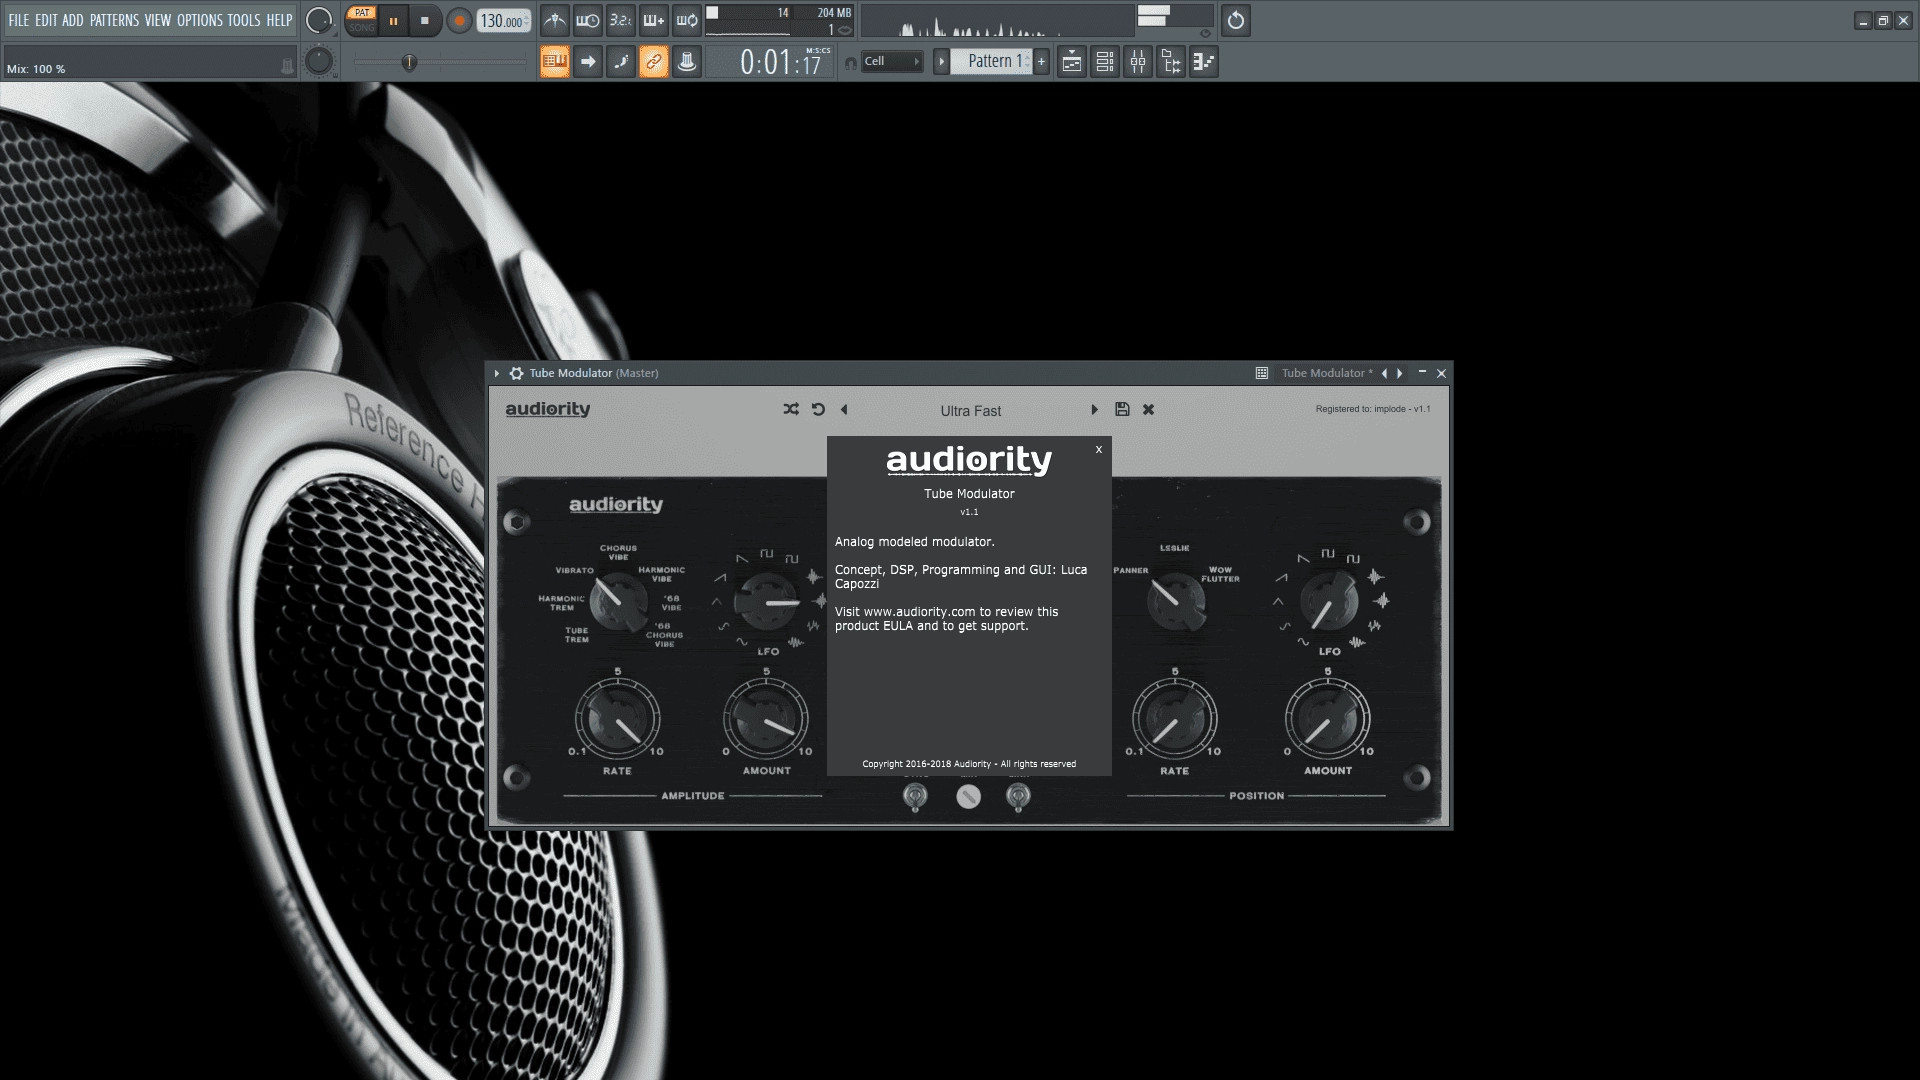Save preset with floppy disk icon

pyautogui.click(x=1122, y=409)
